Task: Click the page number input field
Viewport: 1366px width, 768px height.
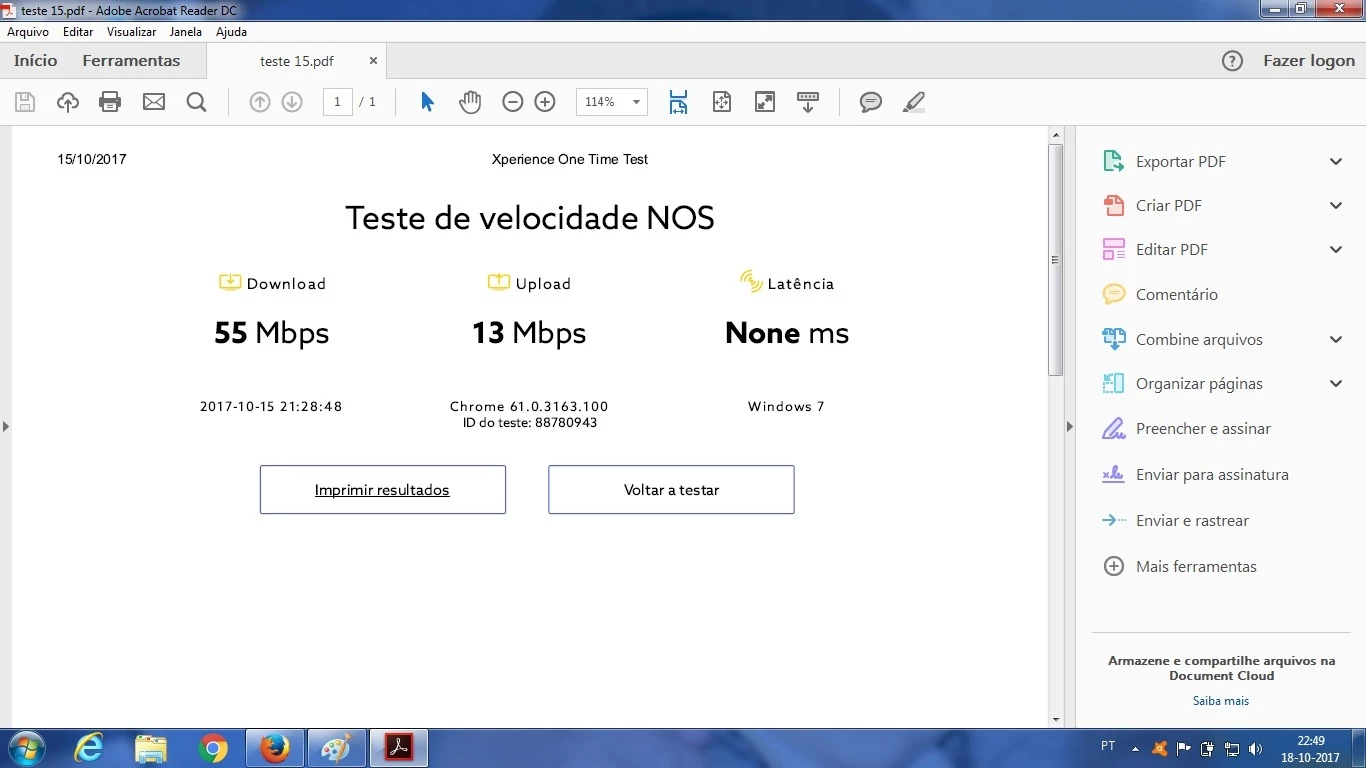Action: [337, 102]
